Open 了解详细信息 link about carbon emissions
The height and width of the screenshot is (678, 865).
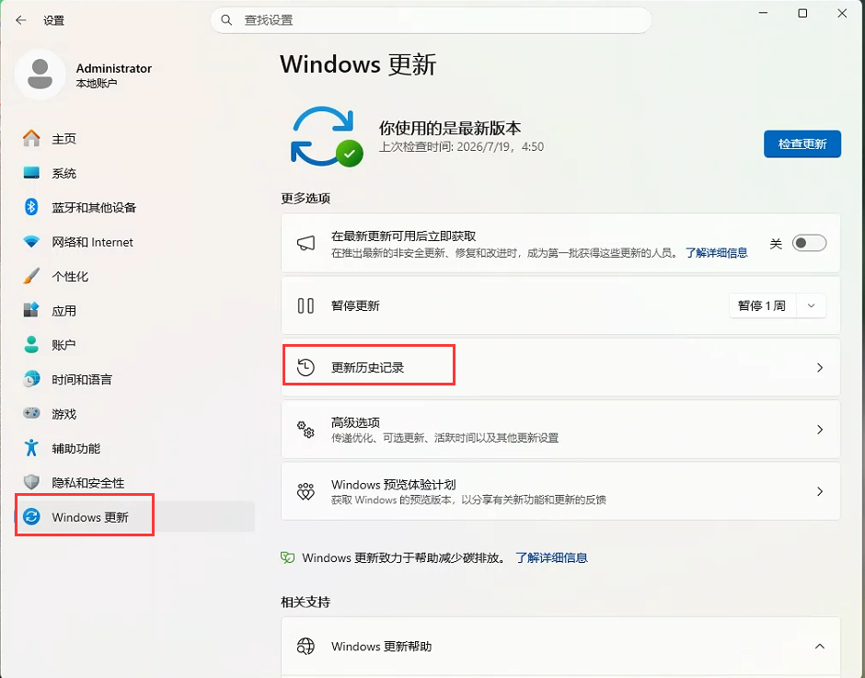[551, 558]
